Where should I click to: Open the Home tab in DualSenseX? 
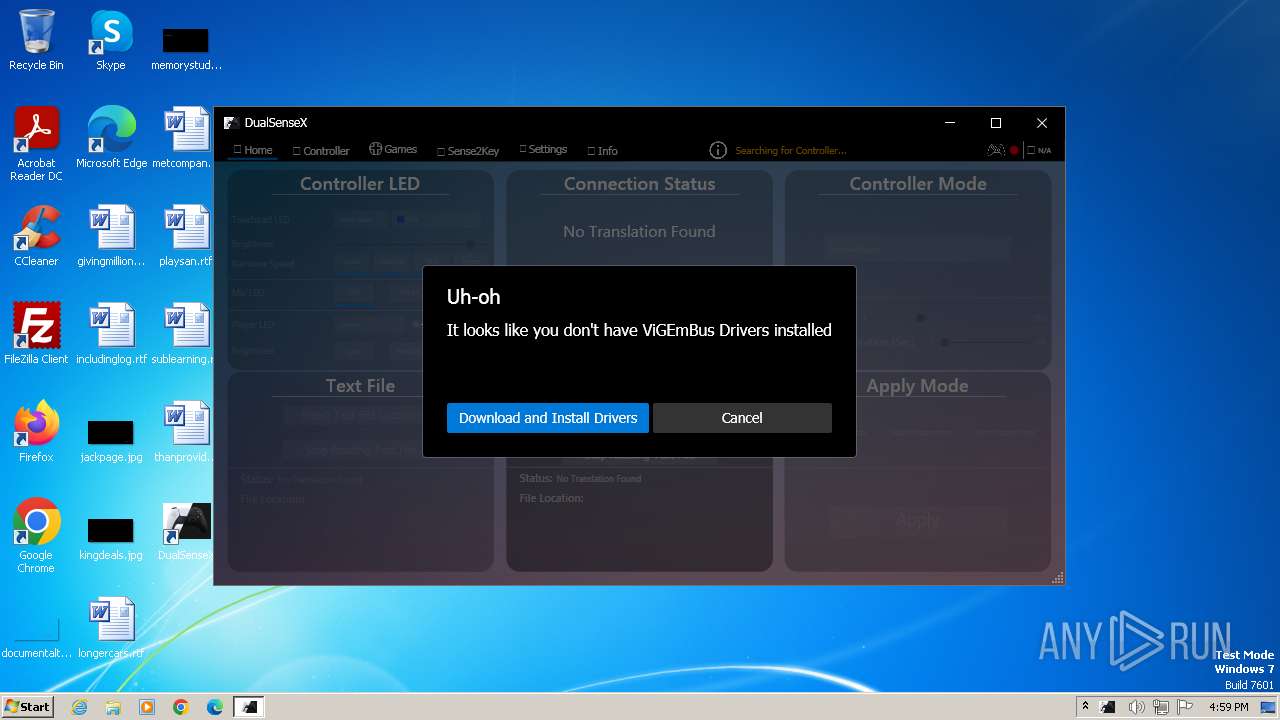point(253,150)
